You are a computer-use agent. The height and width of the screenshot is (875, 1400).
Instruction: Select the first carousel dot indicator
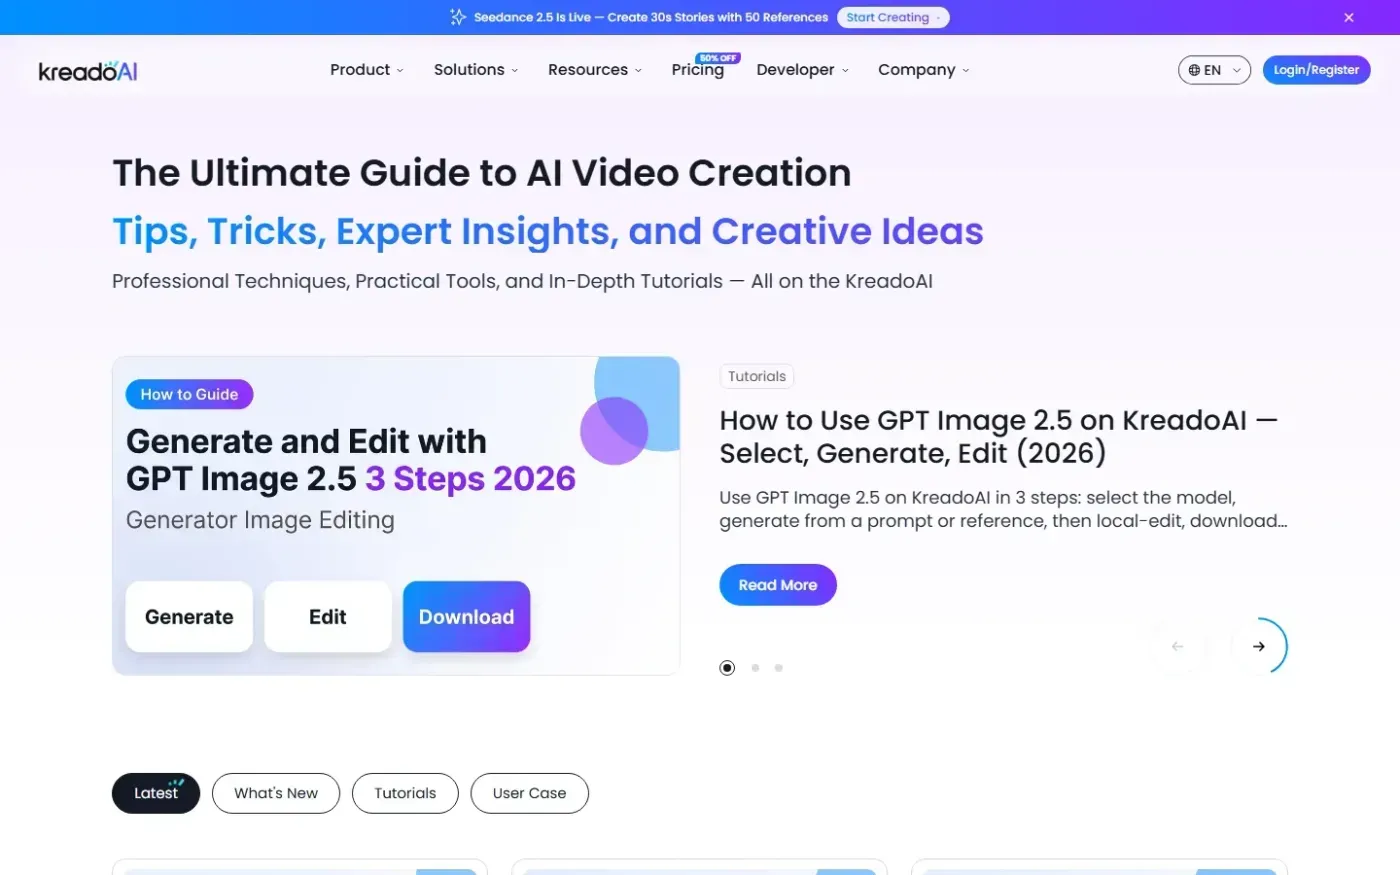pos(727,668)
